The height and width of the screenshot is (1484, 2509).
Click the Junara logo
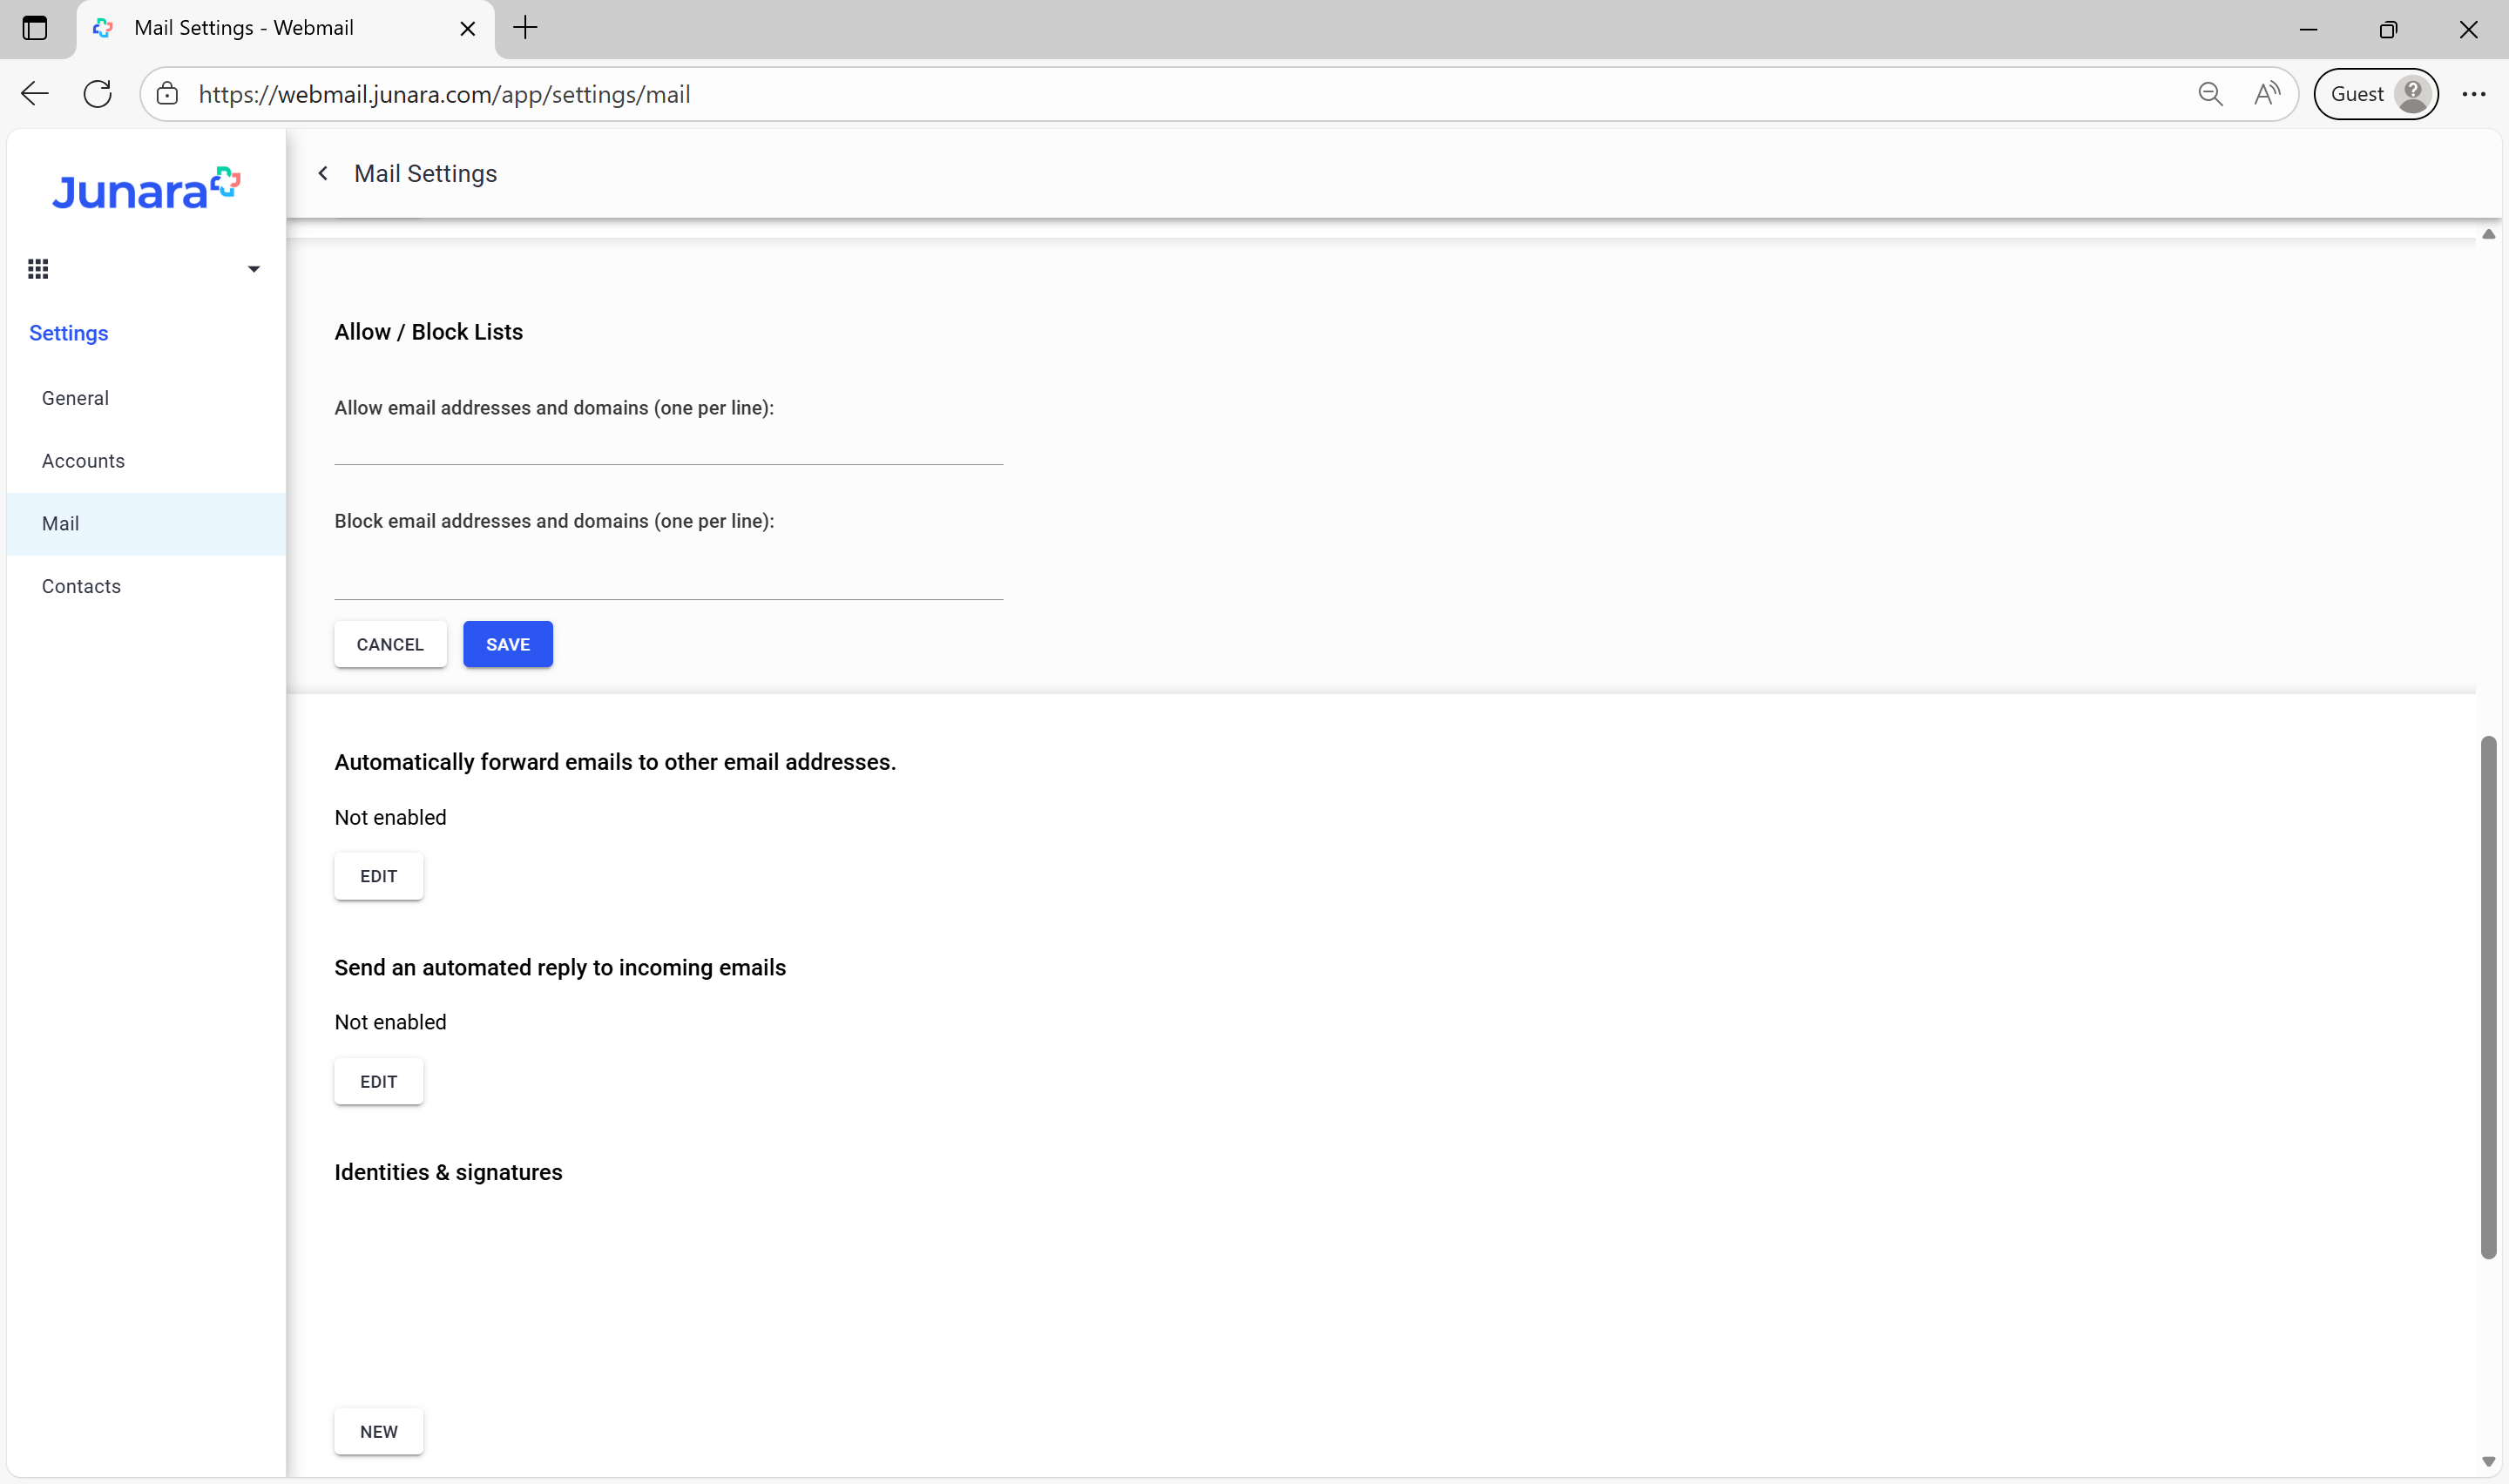[x=146, y=188]
